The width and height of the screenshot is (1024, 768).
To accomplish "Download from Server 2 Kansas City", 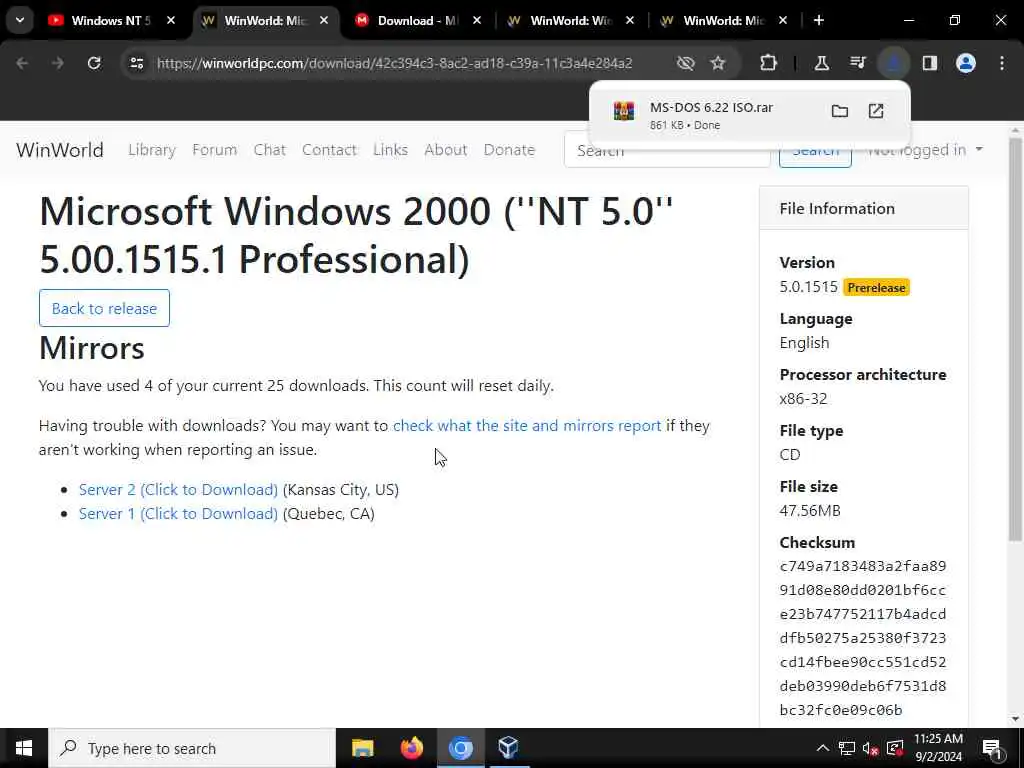I will click(x=178, y=490).
